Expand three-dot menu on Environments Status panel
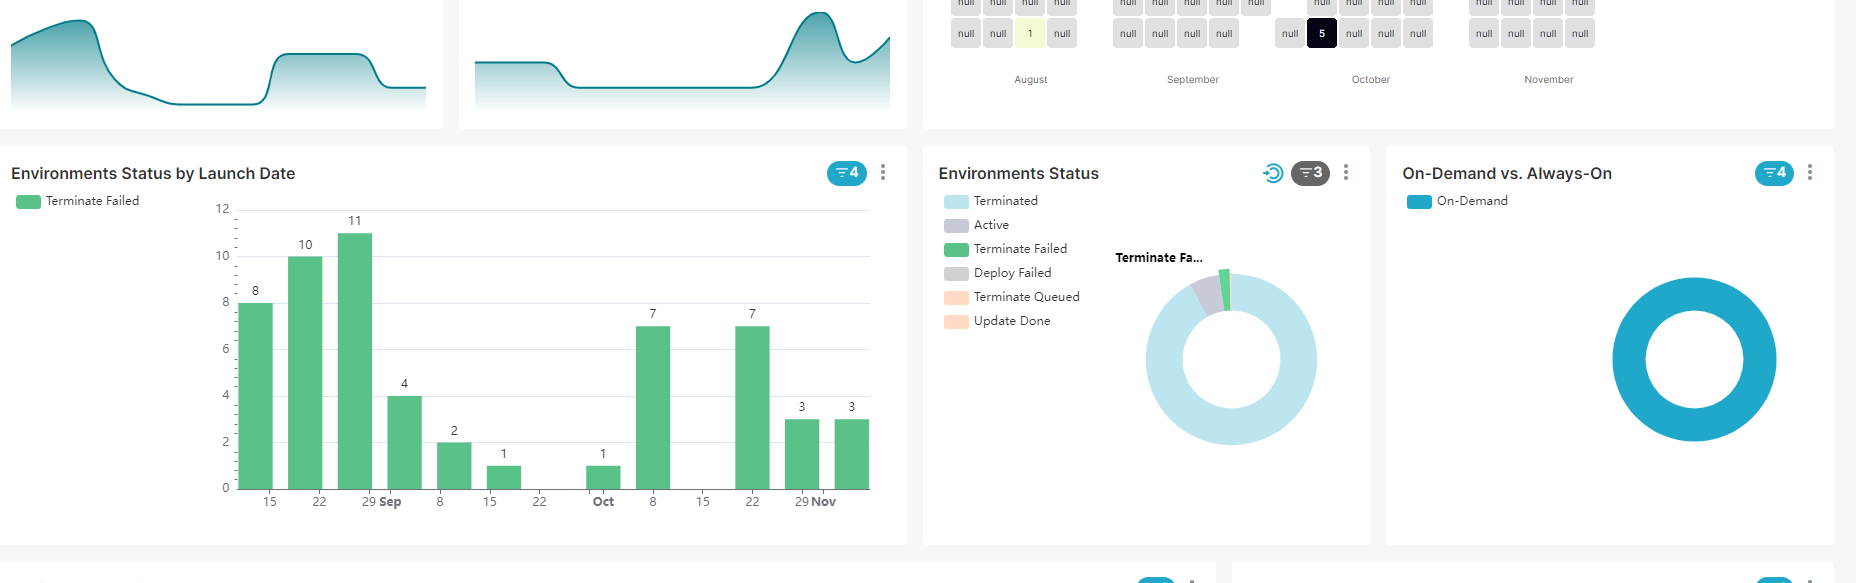Image resolution: width=1856 pixels, height=583 pixels. tap(1346, 173)
